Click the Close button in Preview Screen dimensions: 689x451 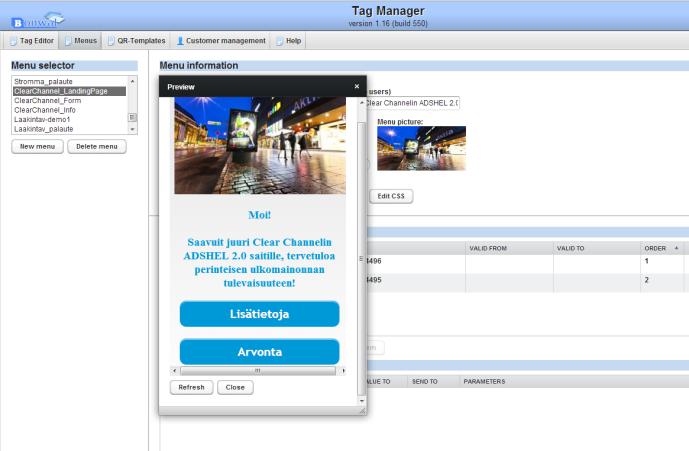coord(235,387)
